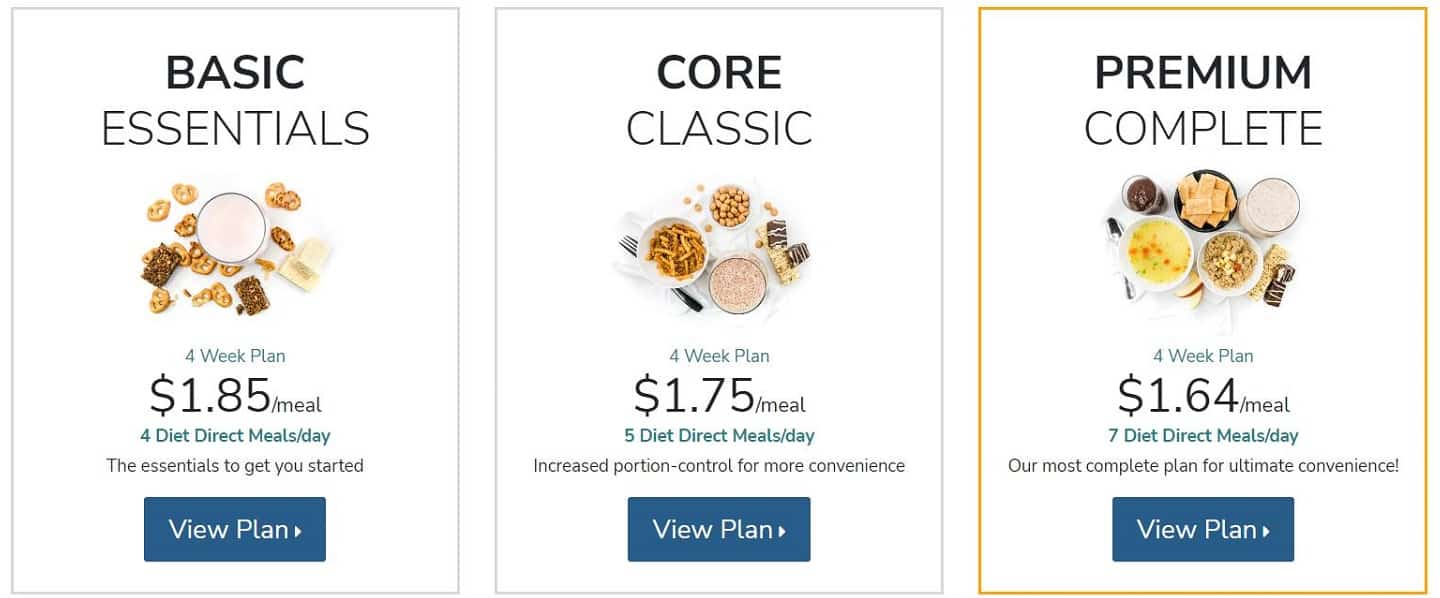Select the CORE CLASSIC plan heading
Viewport: 1440px width, 598px height.
coord(719,101)
